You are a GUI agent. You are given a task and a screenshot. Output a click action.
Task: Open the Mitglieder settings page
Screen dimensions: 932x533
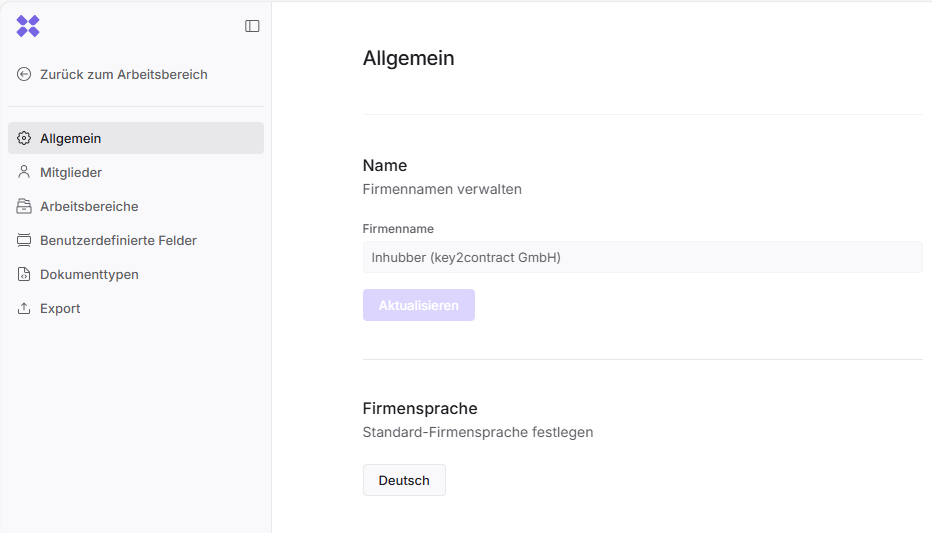(x=71, y=172)
